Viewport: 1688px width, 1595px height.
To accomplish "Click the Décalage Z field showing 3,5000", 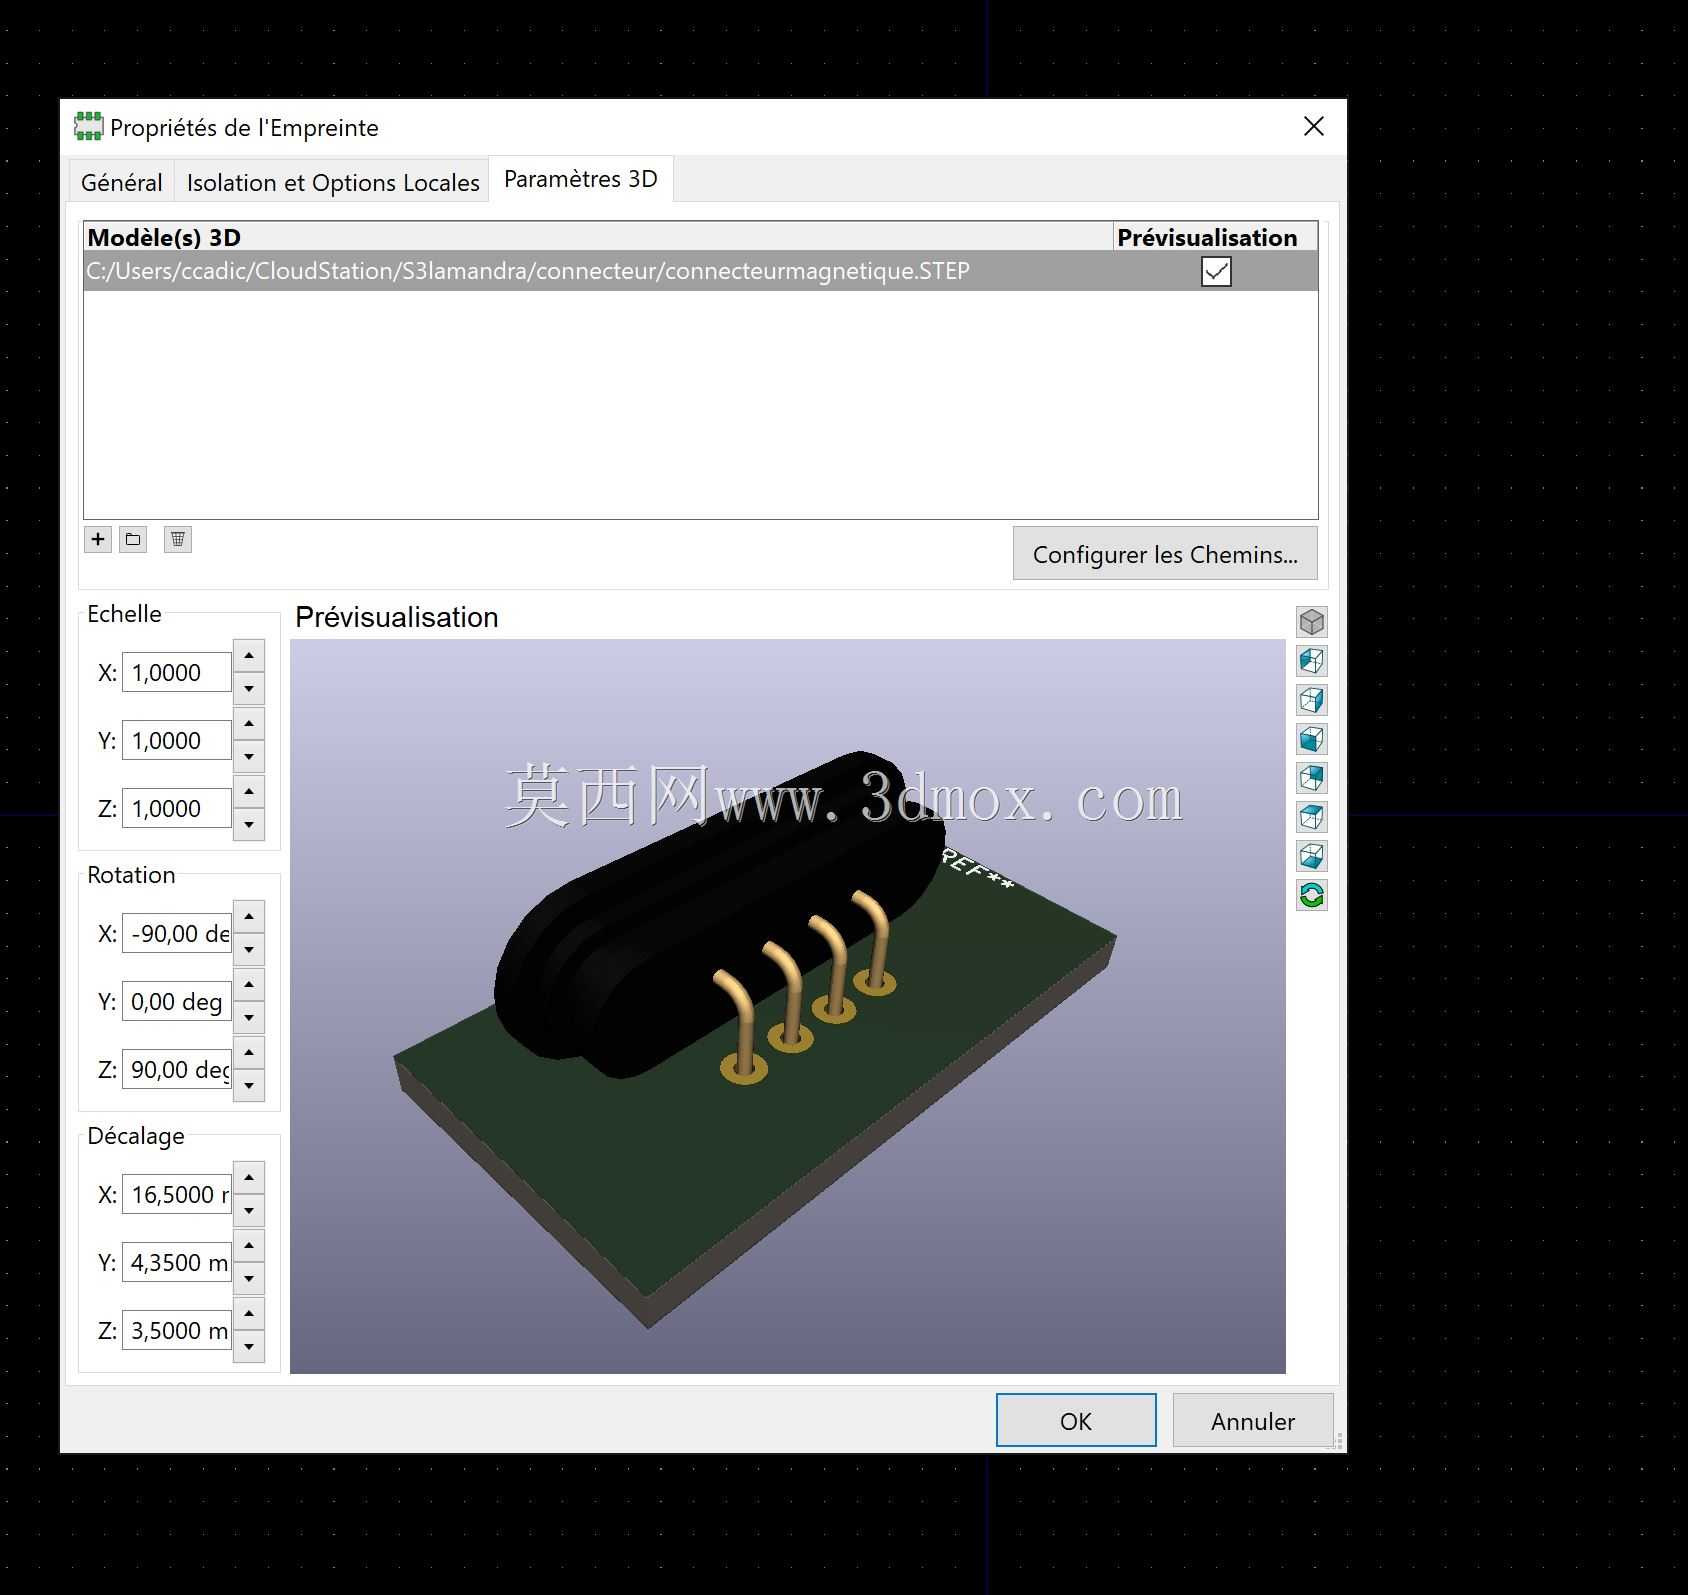I will (x=177, y=1330).
